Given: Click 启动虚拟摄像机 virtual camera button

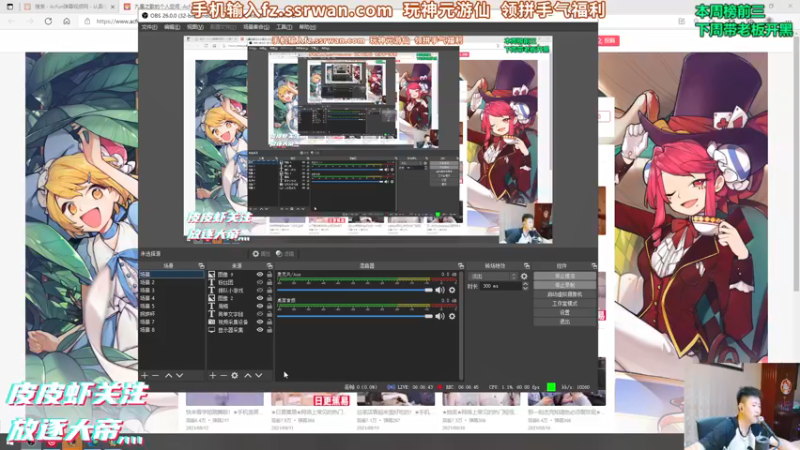Looking at the screenshot, I should (565, 294).
